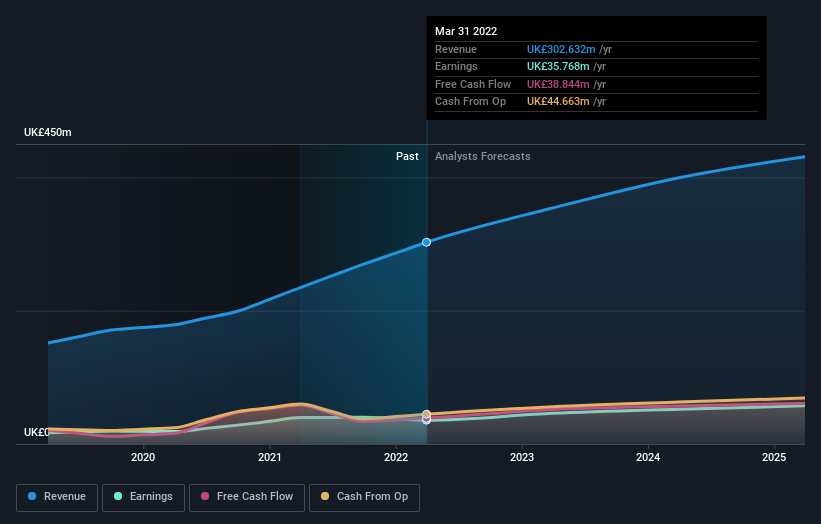
Task: Toggle the Revenue legend button
Action: pyautogui.click(x=57, y=497)
